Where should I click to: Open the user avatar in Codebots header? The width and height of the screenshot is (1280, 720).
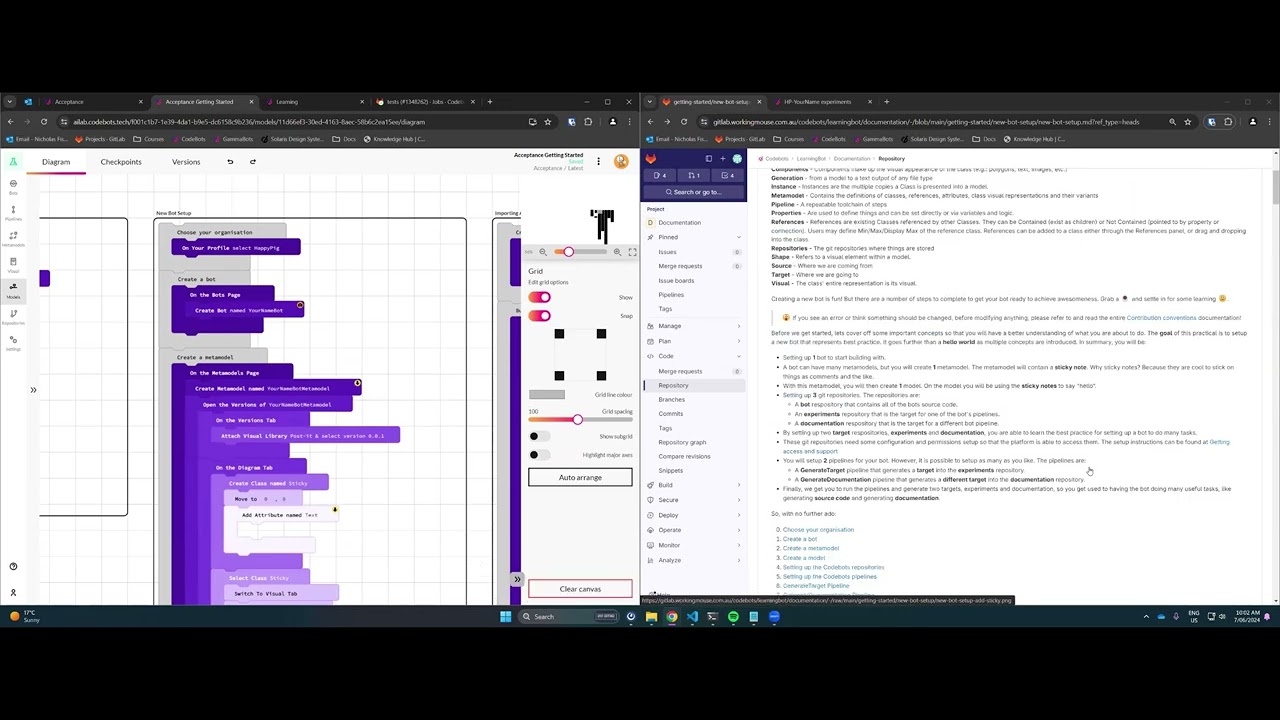click(621, 161)
